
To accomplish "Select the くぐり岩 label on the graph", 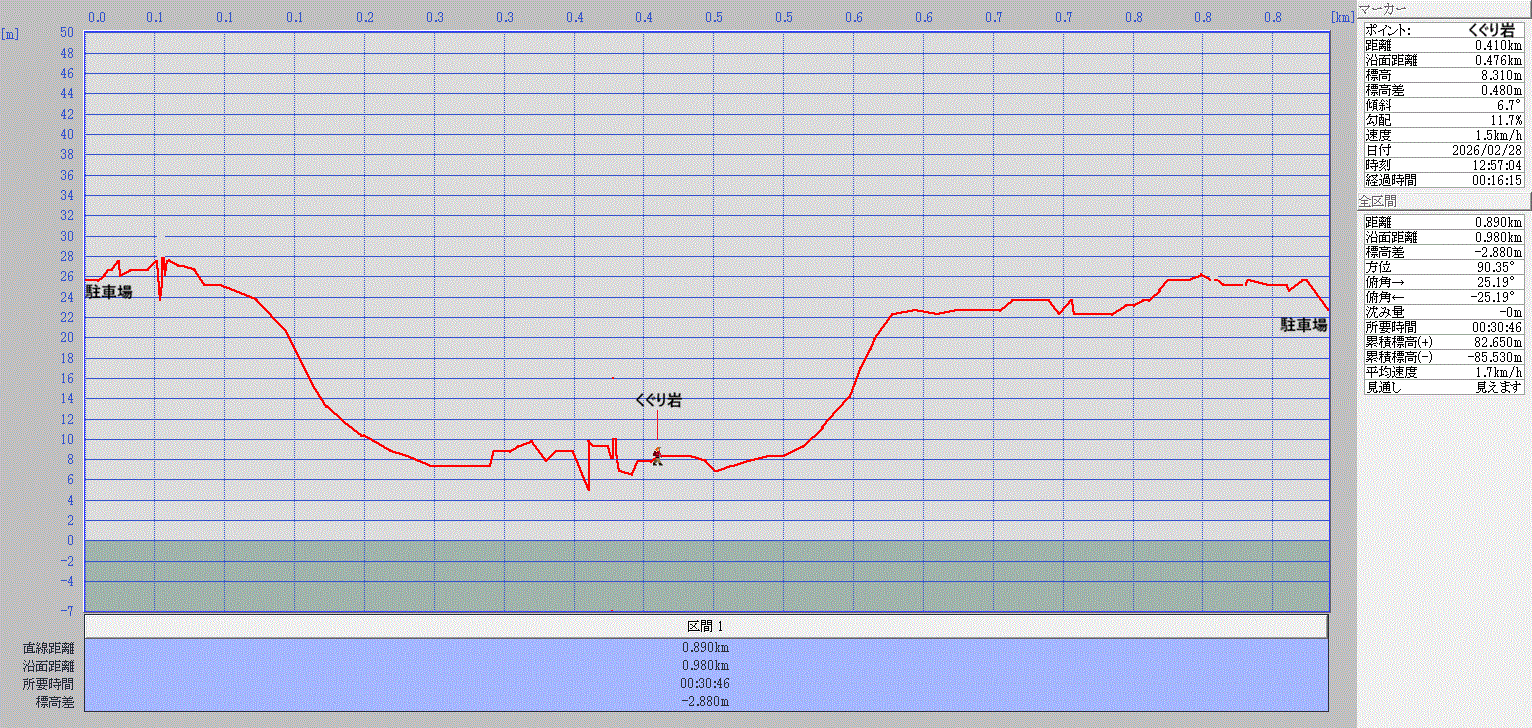I will [x=658, y=400].
